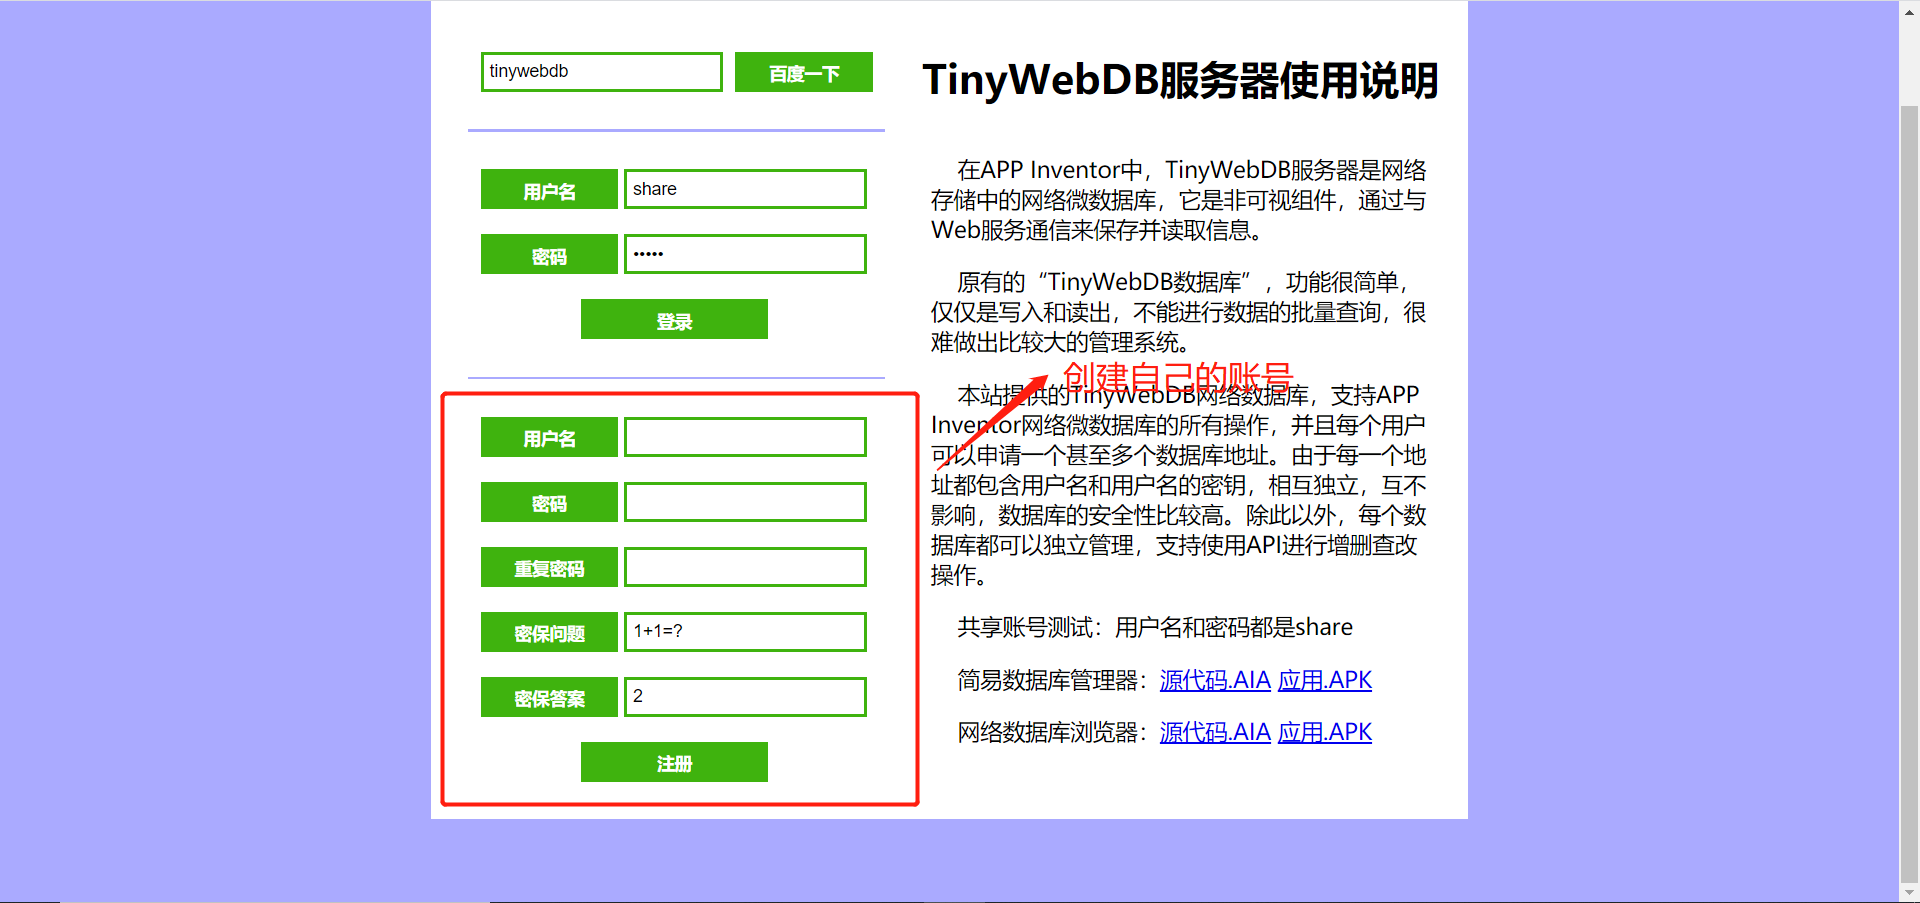Click the empty registration 密码 input field

click(x=745, y=502)
